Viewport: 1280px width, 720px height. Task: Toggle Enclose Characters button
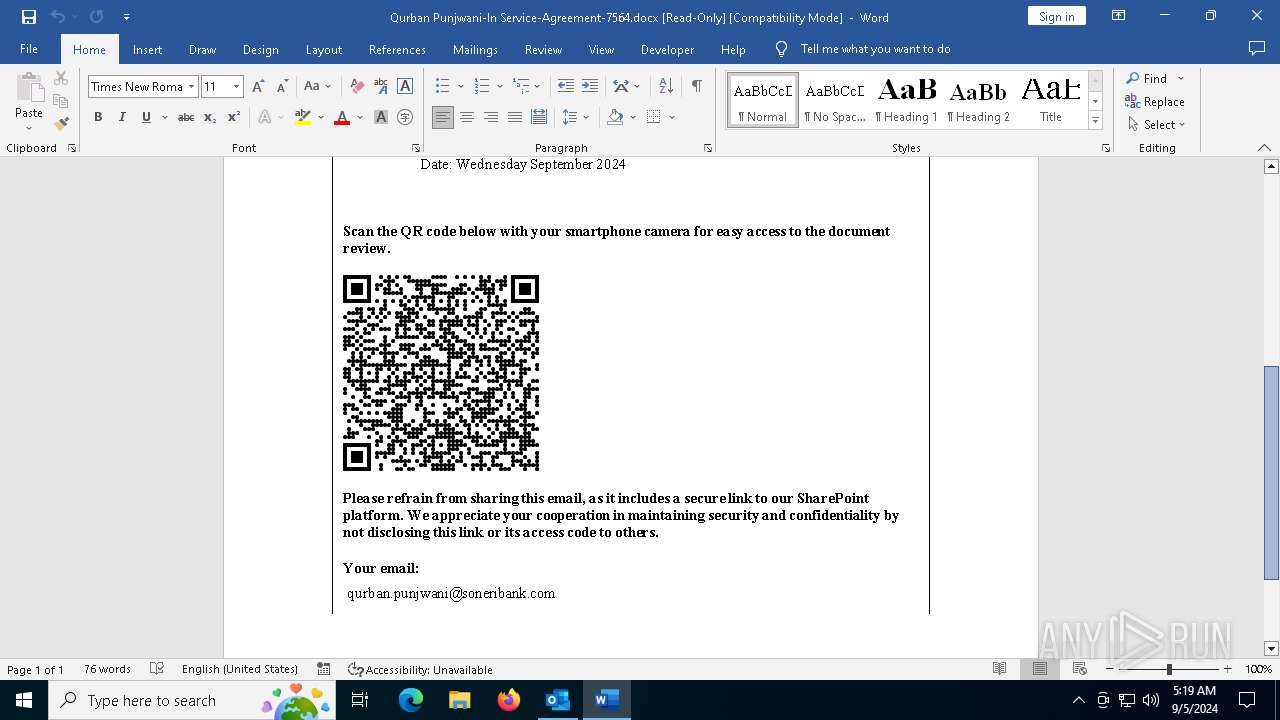click(405, 117)
